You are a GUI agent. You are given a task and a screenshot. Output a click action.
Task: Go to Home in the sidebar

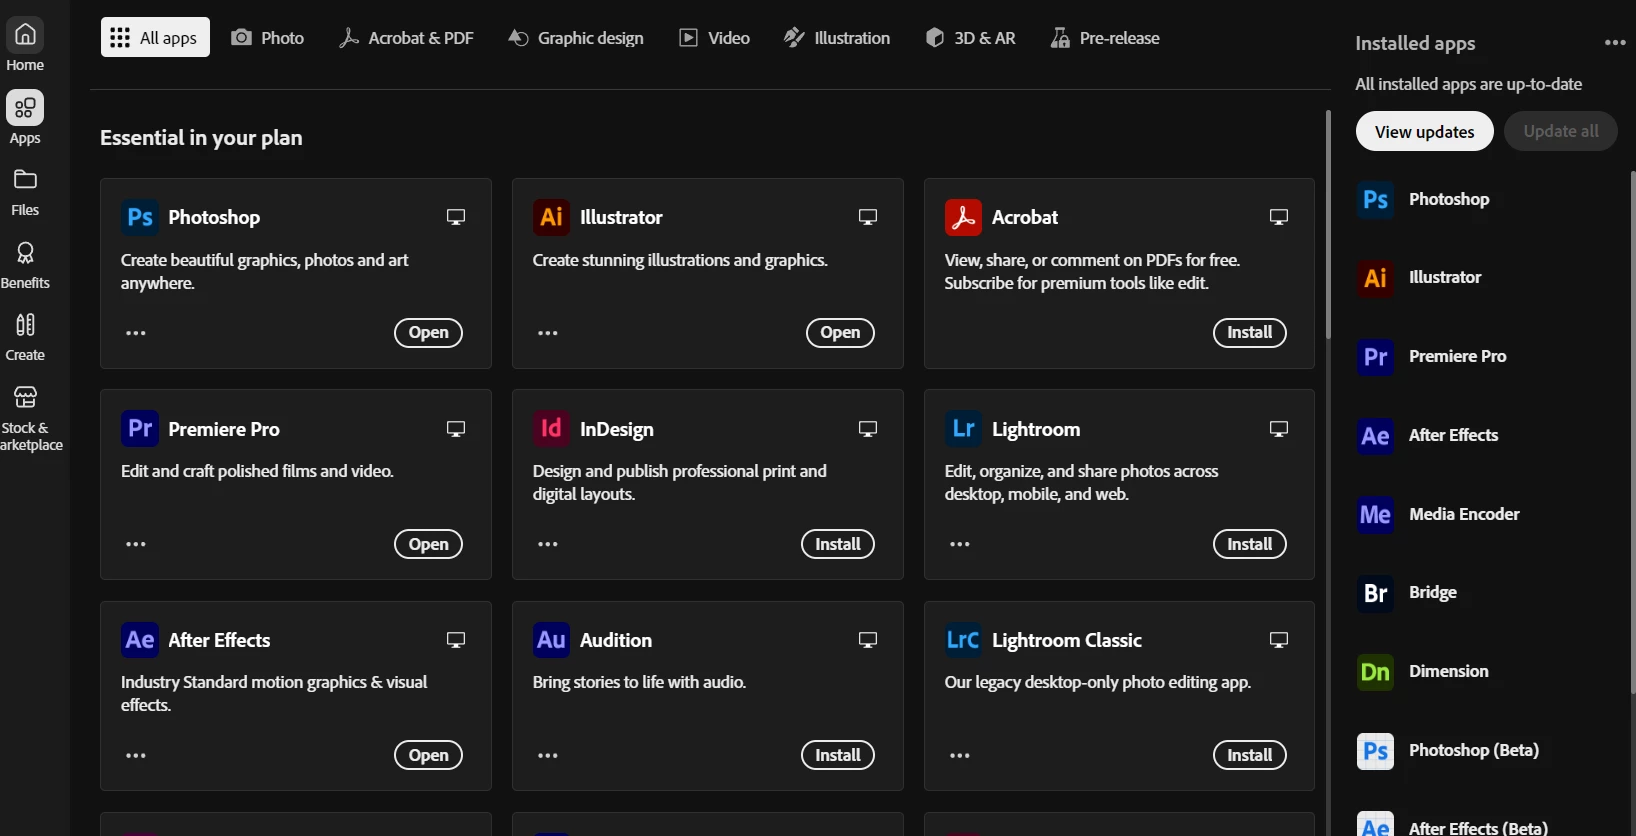tap(25, 45)
